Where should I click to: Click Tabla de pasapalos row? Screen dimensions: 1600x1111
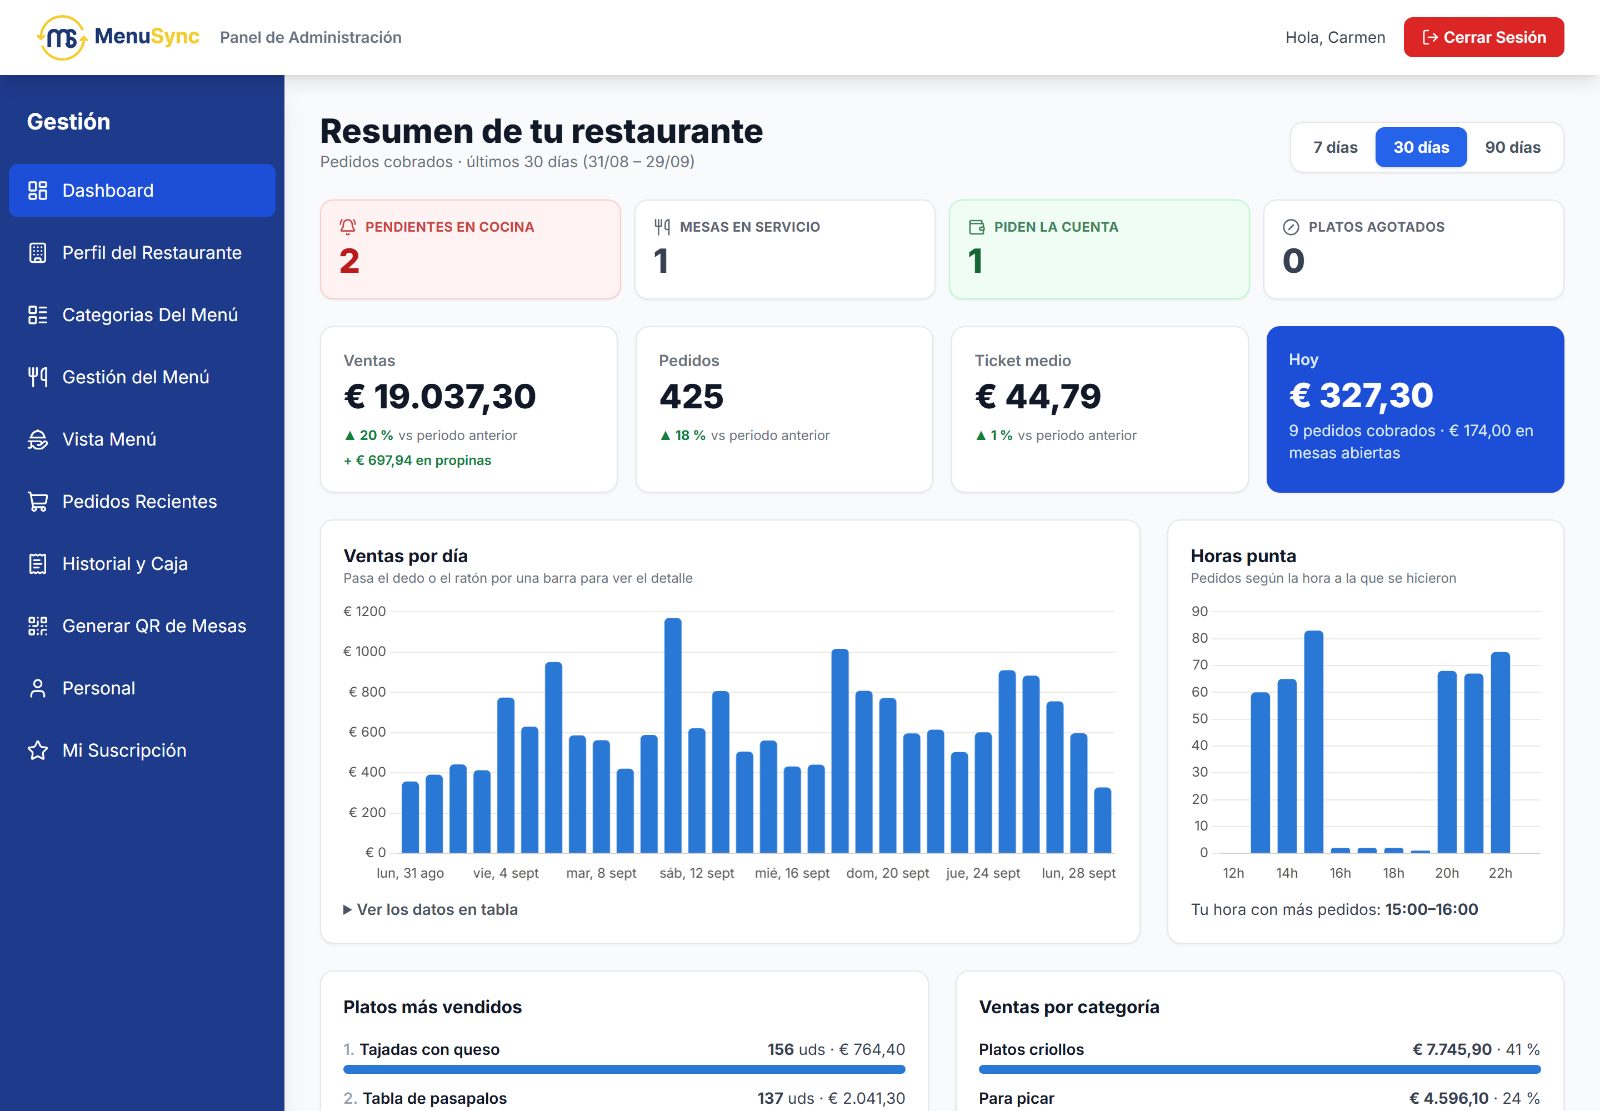coord(624,1098)
